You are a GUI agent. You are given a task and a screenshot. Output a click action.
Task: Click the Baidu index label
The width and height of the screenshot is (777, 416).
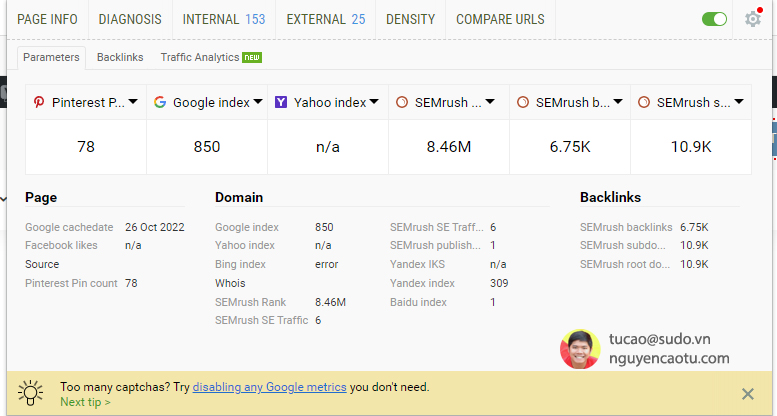point(418,302)
